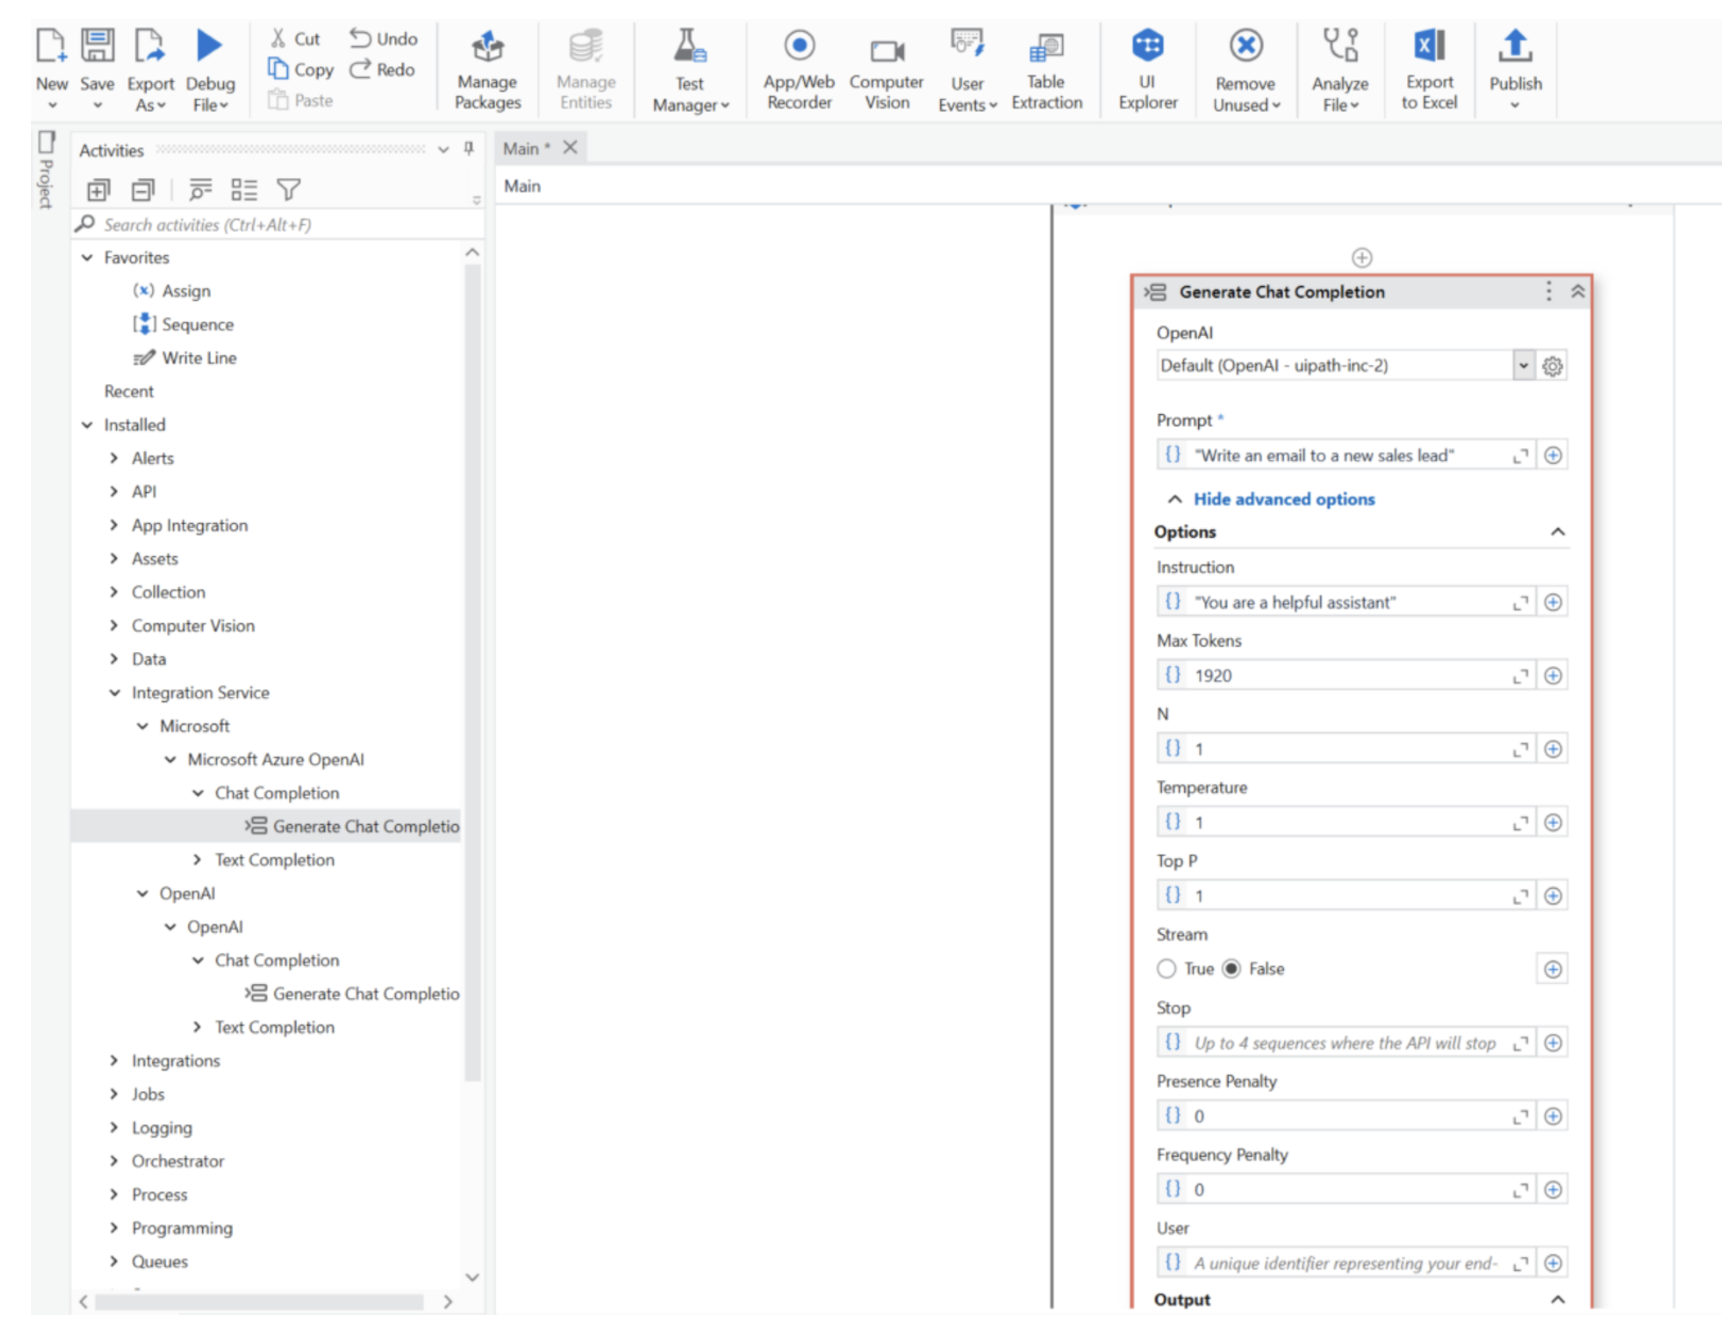
Task: Open User Events menu
Action: click(x=967, y=70)
